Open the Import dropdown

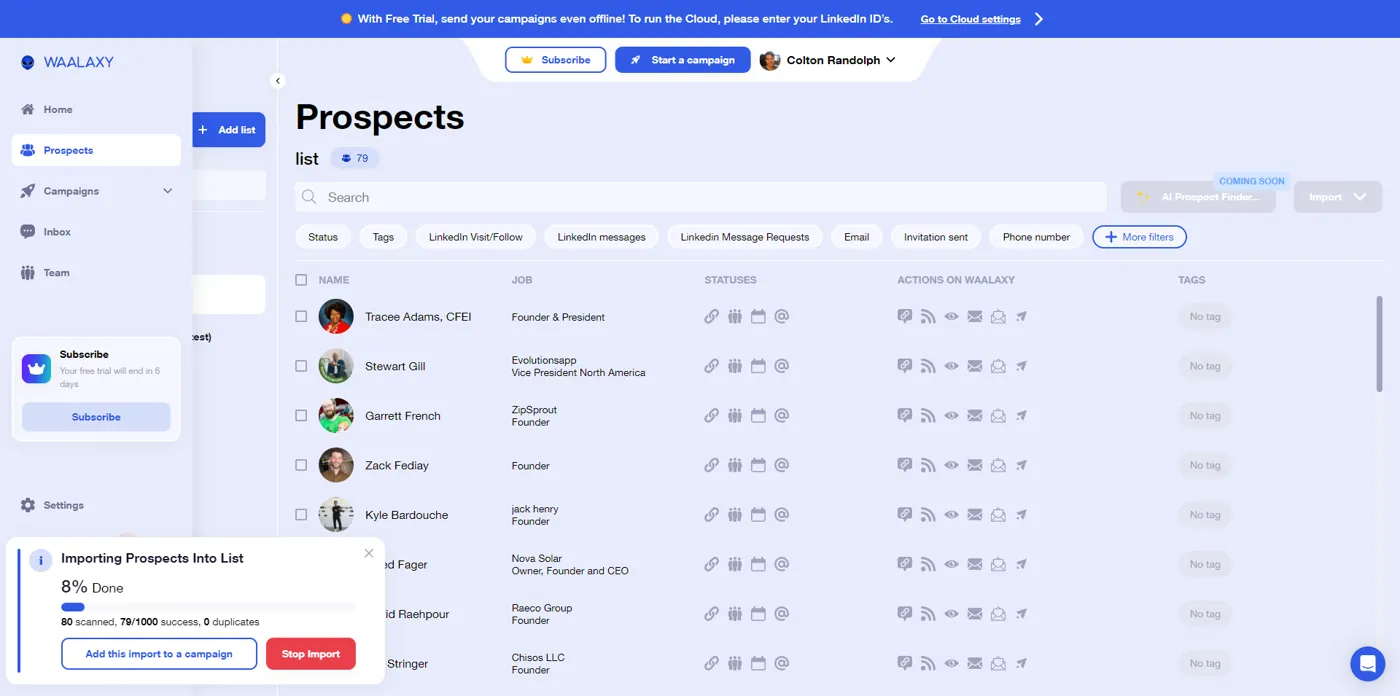[x=1338, y=197]
